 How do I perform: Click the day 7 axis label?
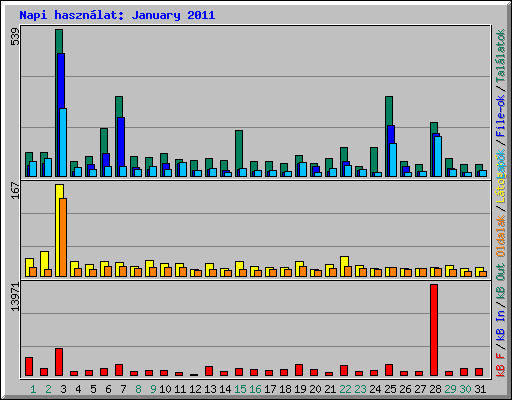123,389
